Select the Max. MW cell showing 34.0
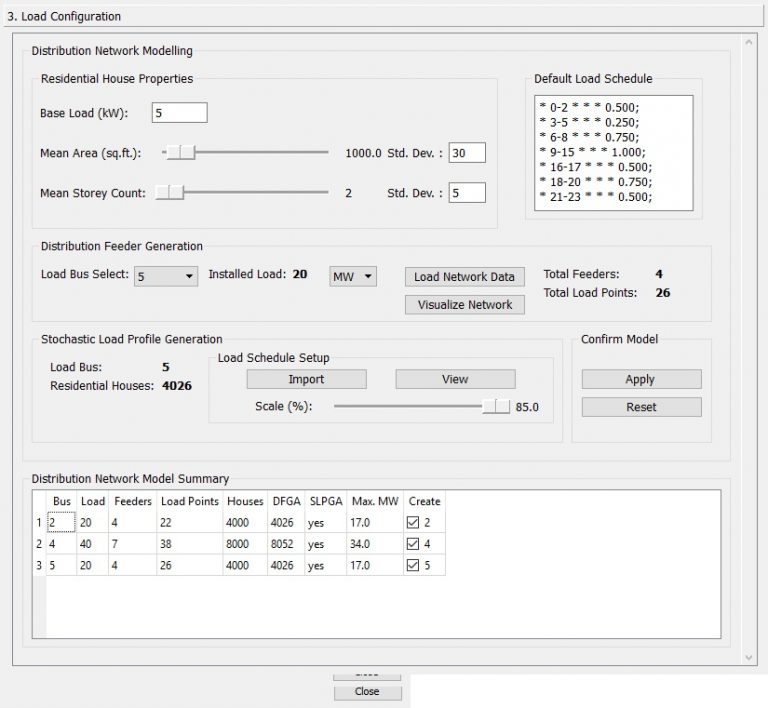Screen dimensions: 768x708 click(x=375, y=543)
